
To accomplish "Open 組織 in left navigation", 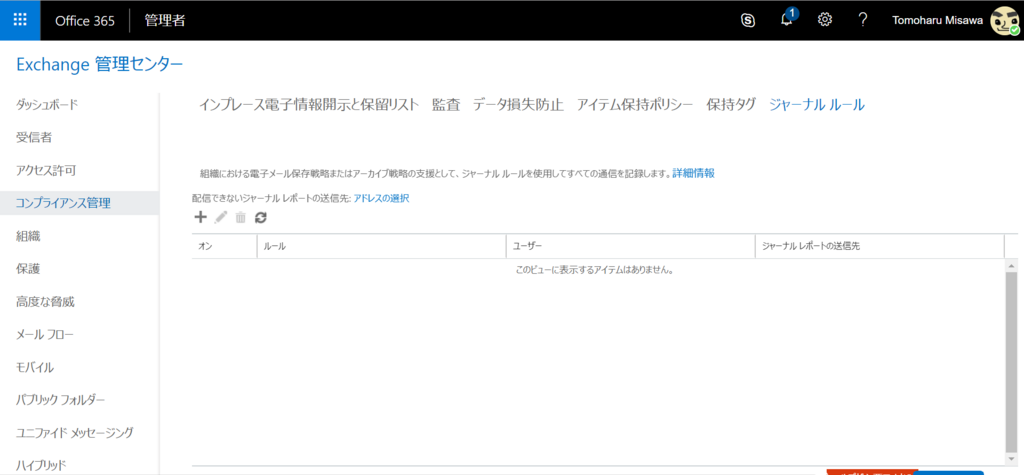I will [x=28, y=236].
